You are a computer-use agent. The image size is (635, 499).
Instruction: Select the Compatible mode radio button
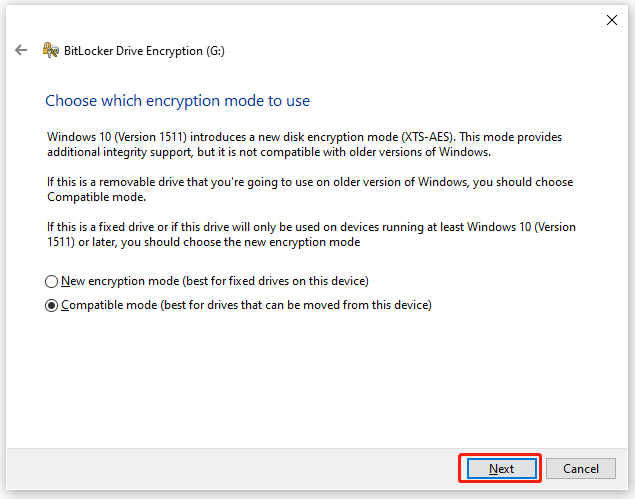point(51,305)
